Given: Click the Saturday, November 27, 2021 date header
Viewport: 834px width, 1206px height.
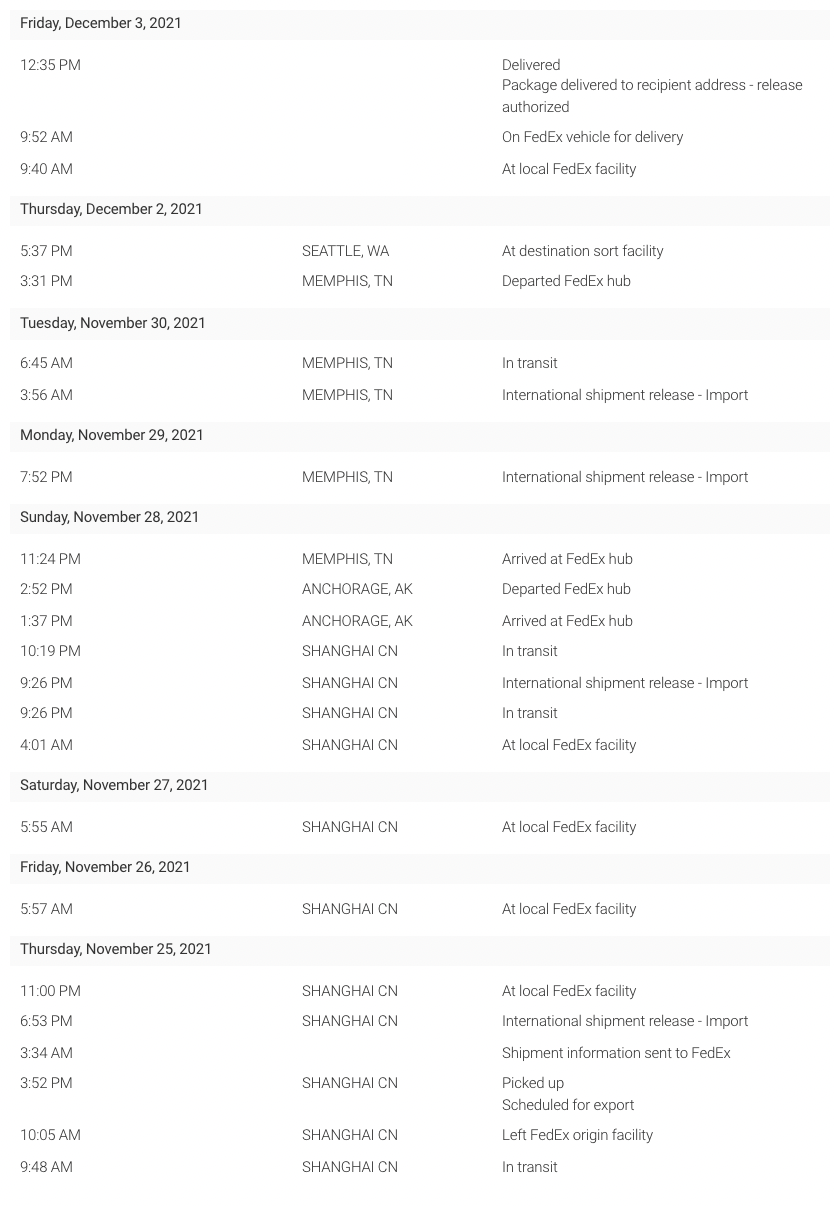Looking at the screenshot, I should click(114, 785).
